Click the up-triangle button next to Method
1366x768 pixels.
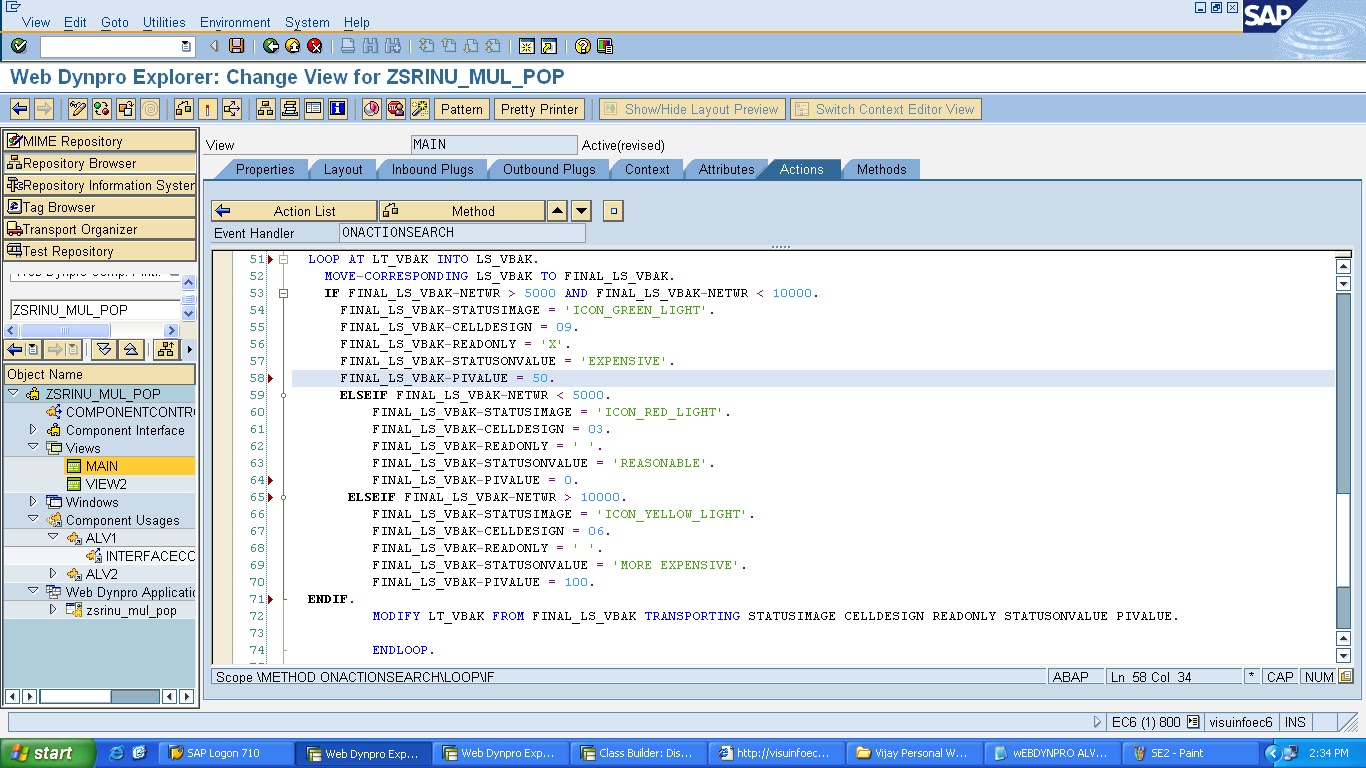(x=558, y=211)
